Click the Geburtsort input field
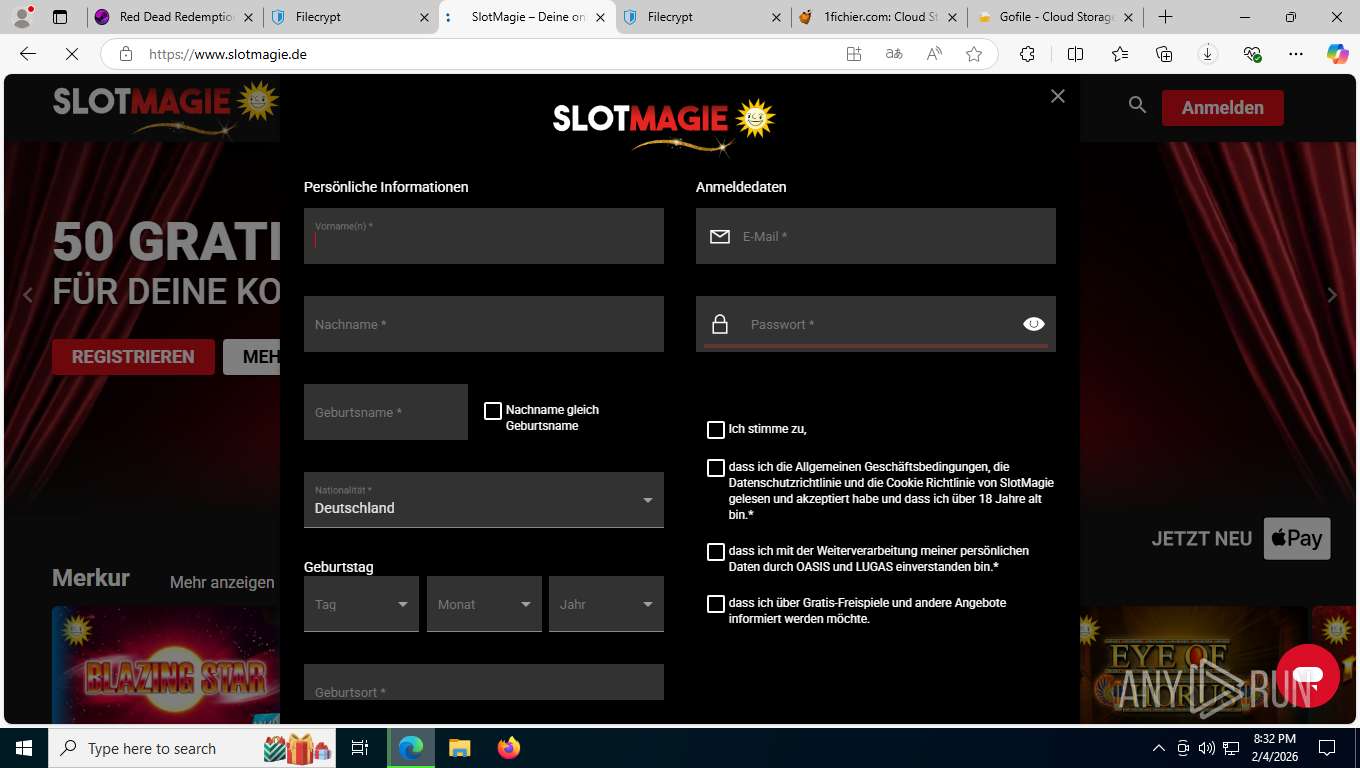Image resolution: width=1360 pixels, height=768 pixels. pyautogui.click(x=484, y=682)
